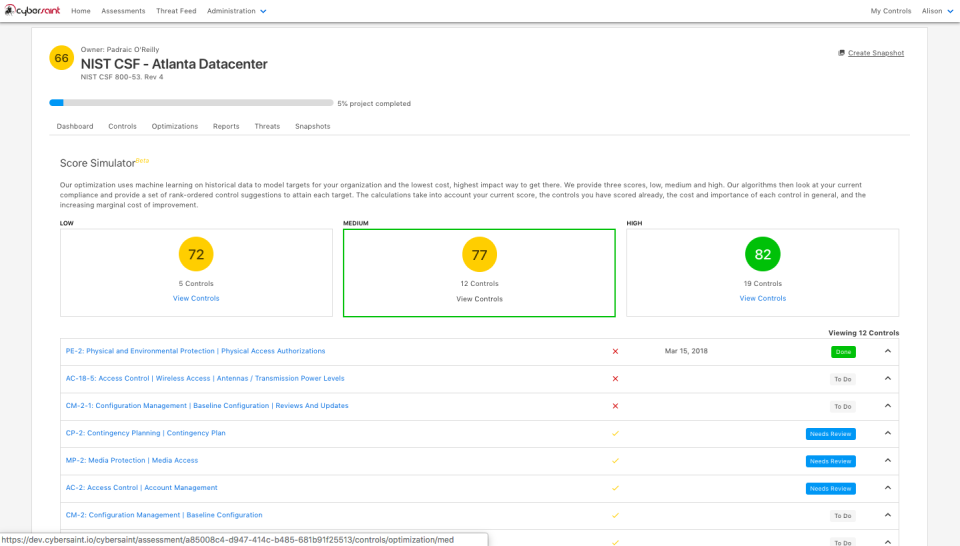Viewport: 960px width, 546px height.
Task: Click the To Do badge on CM-2 Baseline
Action: pos(842,516)
